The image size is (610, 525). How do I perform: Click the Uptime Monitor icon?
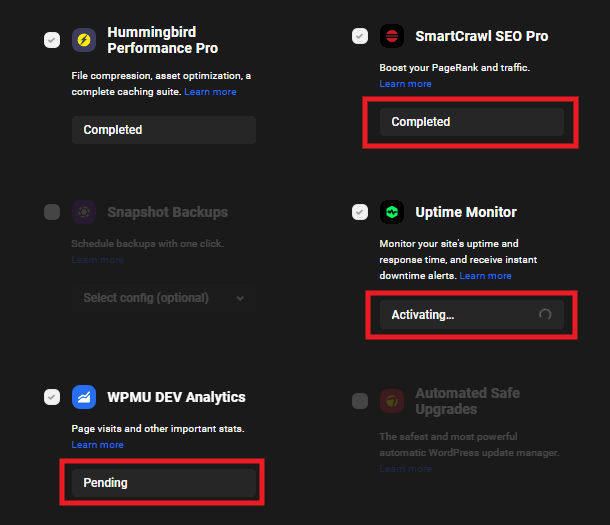point(392,212)
